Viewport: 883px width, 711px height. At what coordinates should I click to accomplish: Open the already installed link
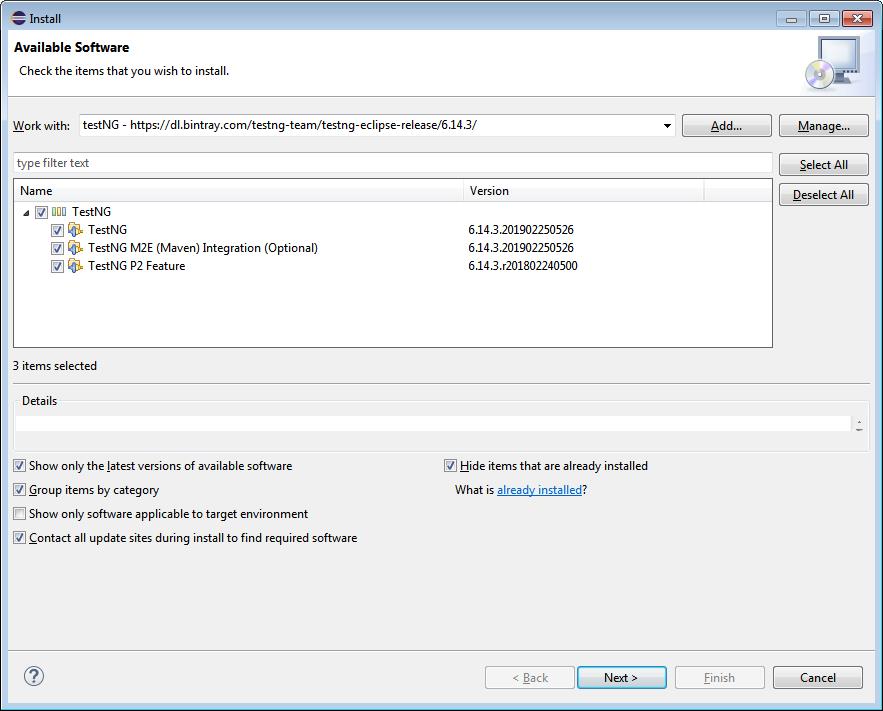point(539,490)
